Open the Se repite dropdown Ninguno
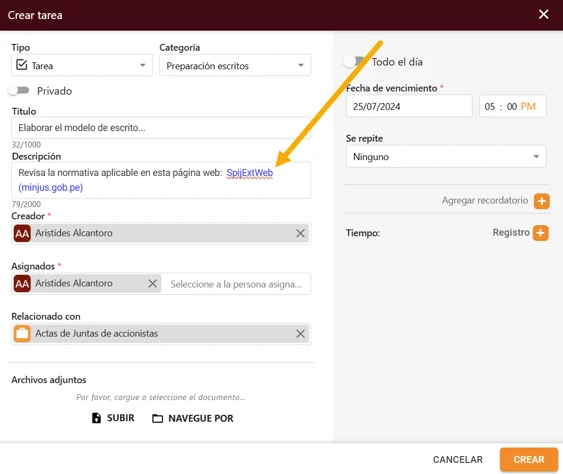Image resolution: width=563 pixels, height=474 pixels. point(446,157)
